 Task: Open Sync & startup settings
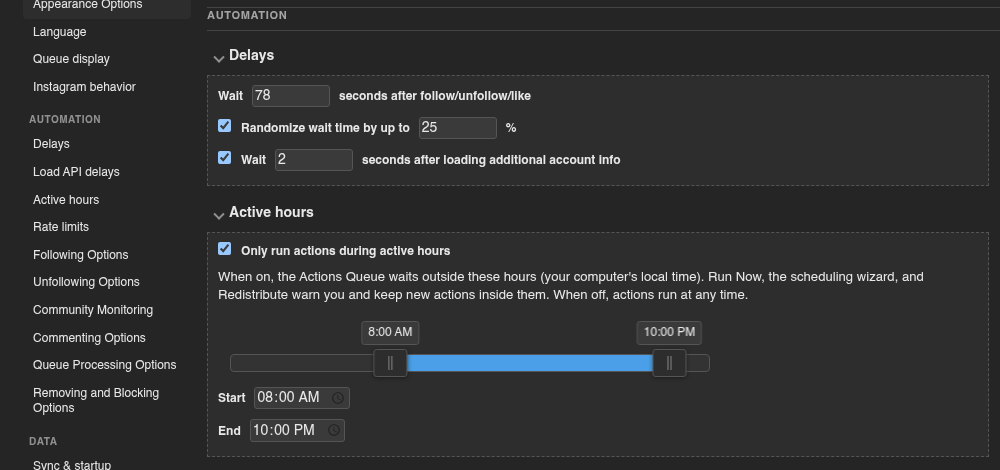[x=72, y=464]
